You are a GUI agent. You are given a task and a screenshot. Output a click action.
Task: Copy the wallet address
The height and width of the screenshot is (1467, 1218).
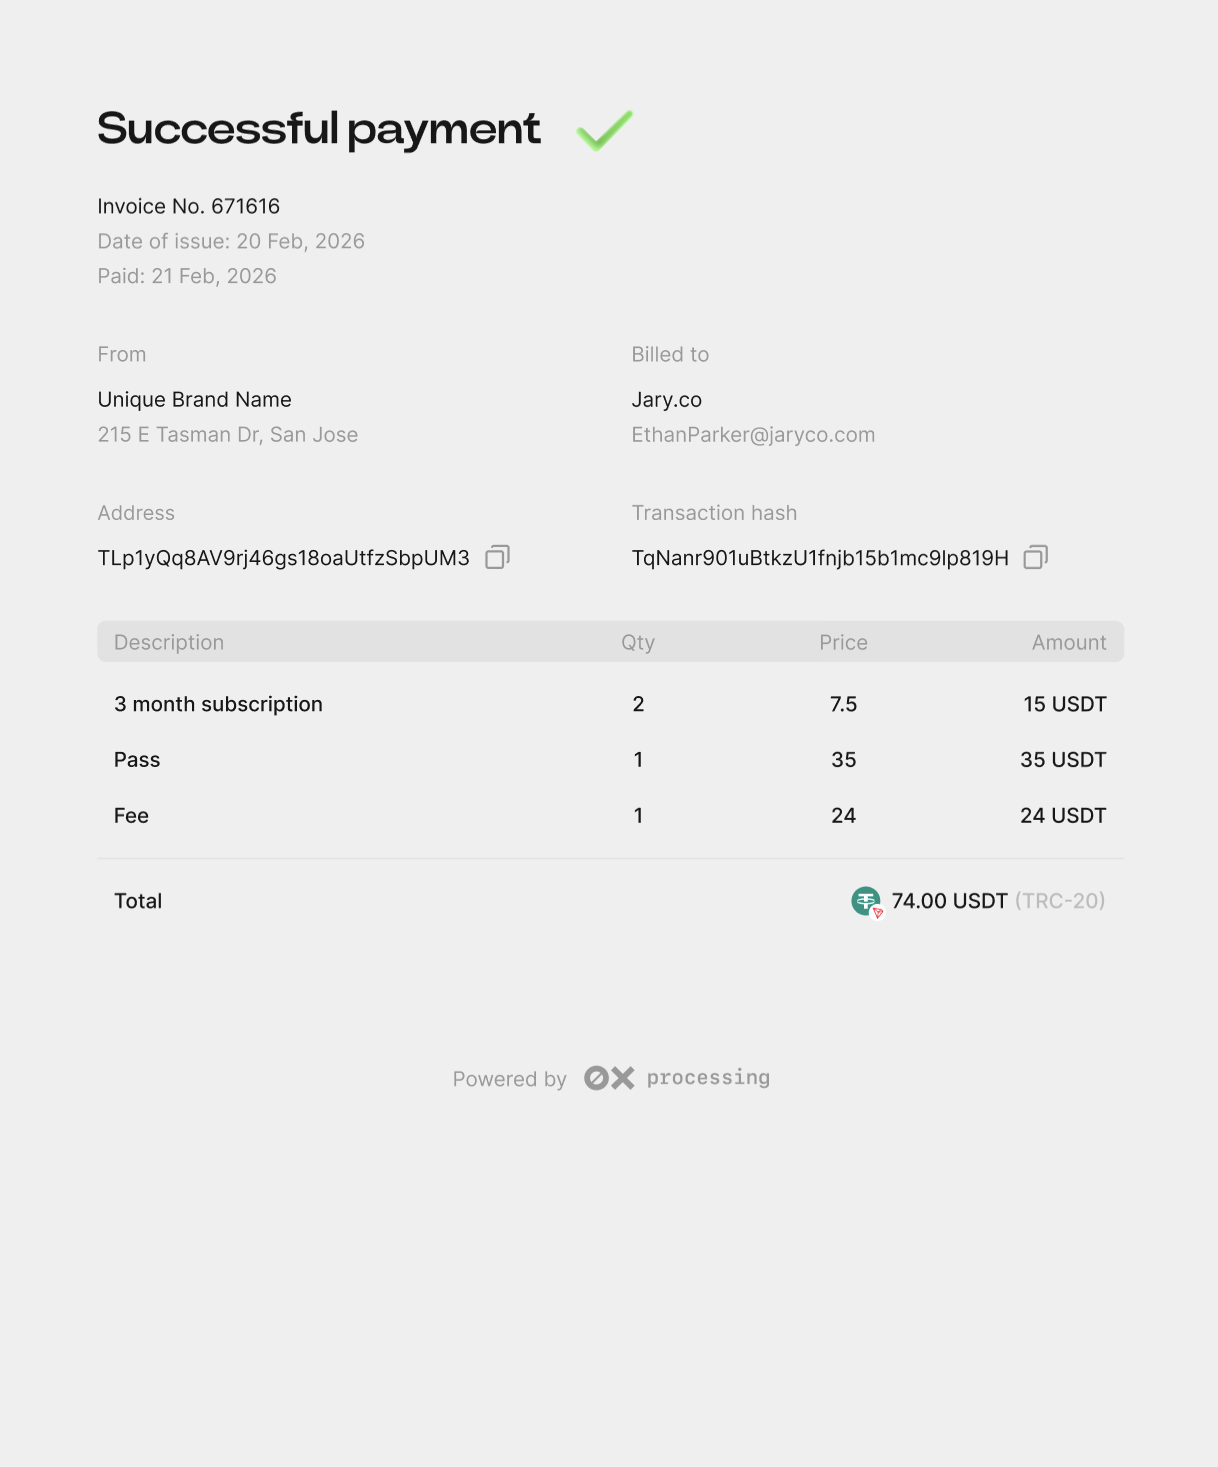[x=497, y=557]
